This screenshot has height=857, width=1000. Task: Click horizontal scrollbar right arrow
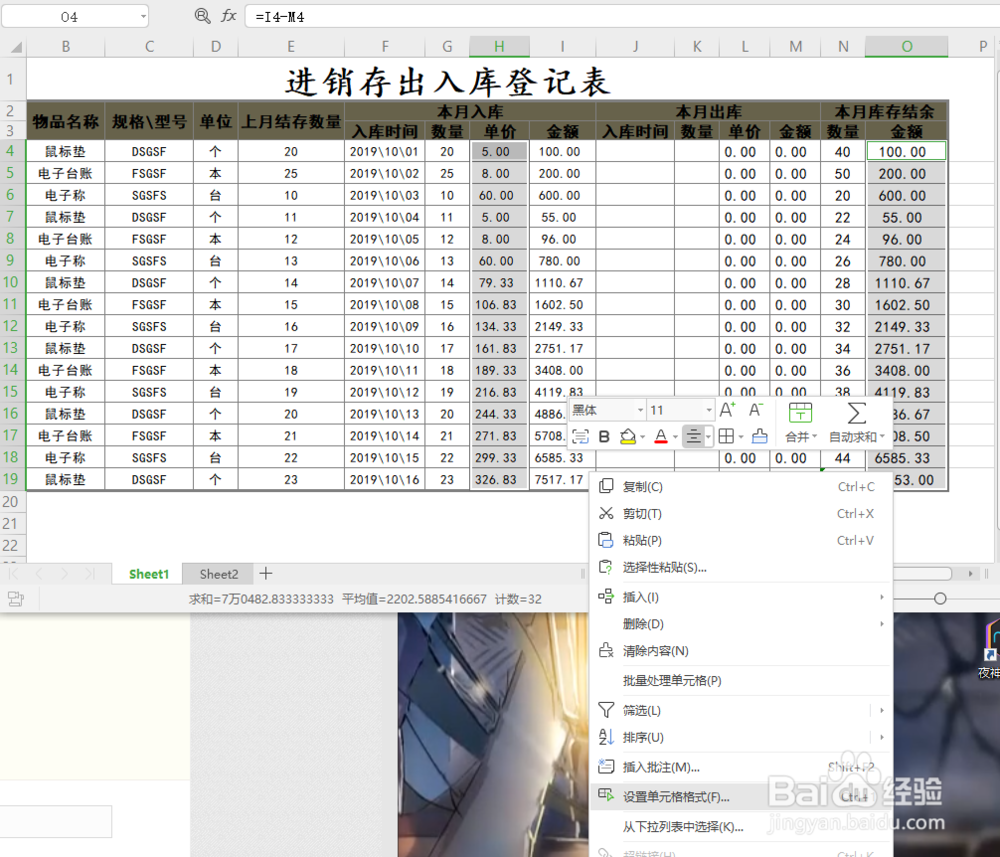(970, 574)
